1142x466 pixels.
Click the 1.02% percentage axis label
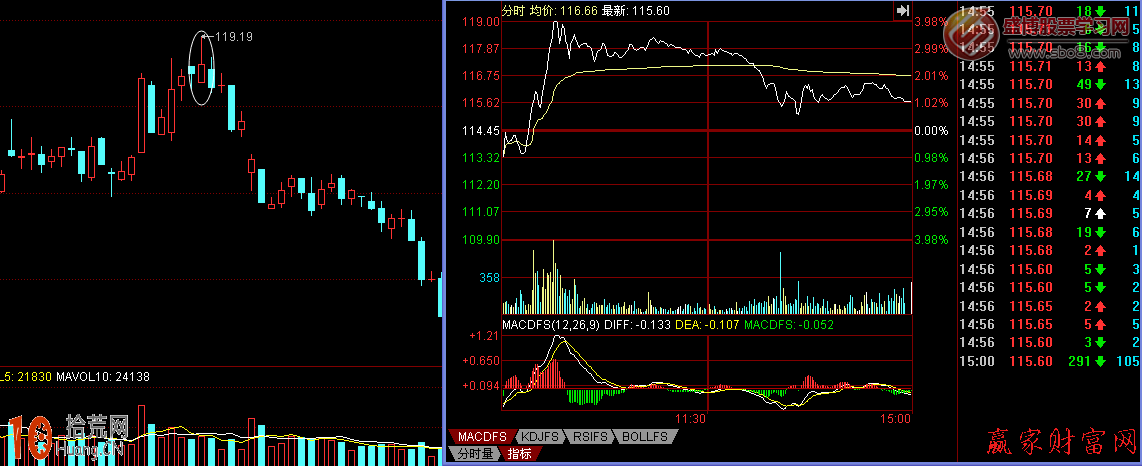(933, 103)
